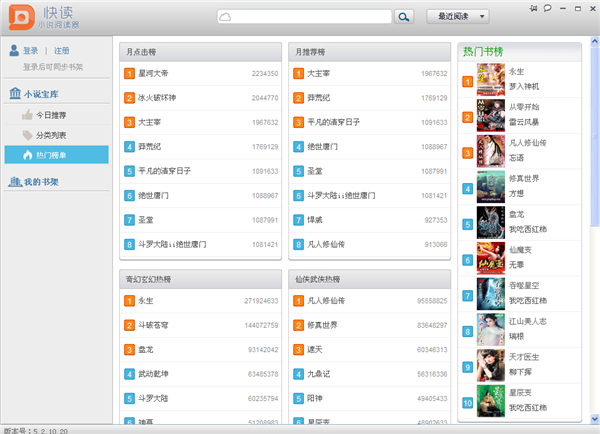The height and width of the screenshot is (434, 600).
Task: Click the user avatar icon
Action: [x=14, y=50]
